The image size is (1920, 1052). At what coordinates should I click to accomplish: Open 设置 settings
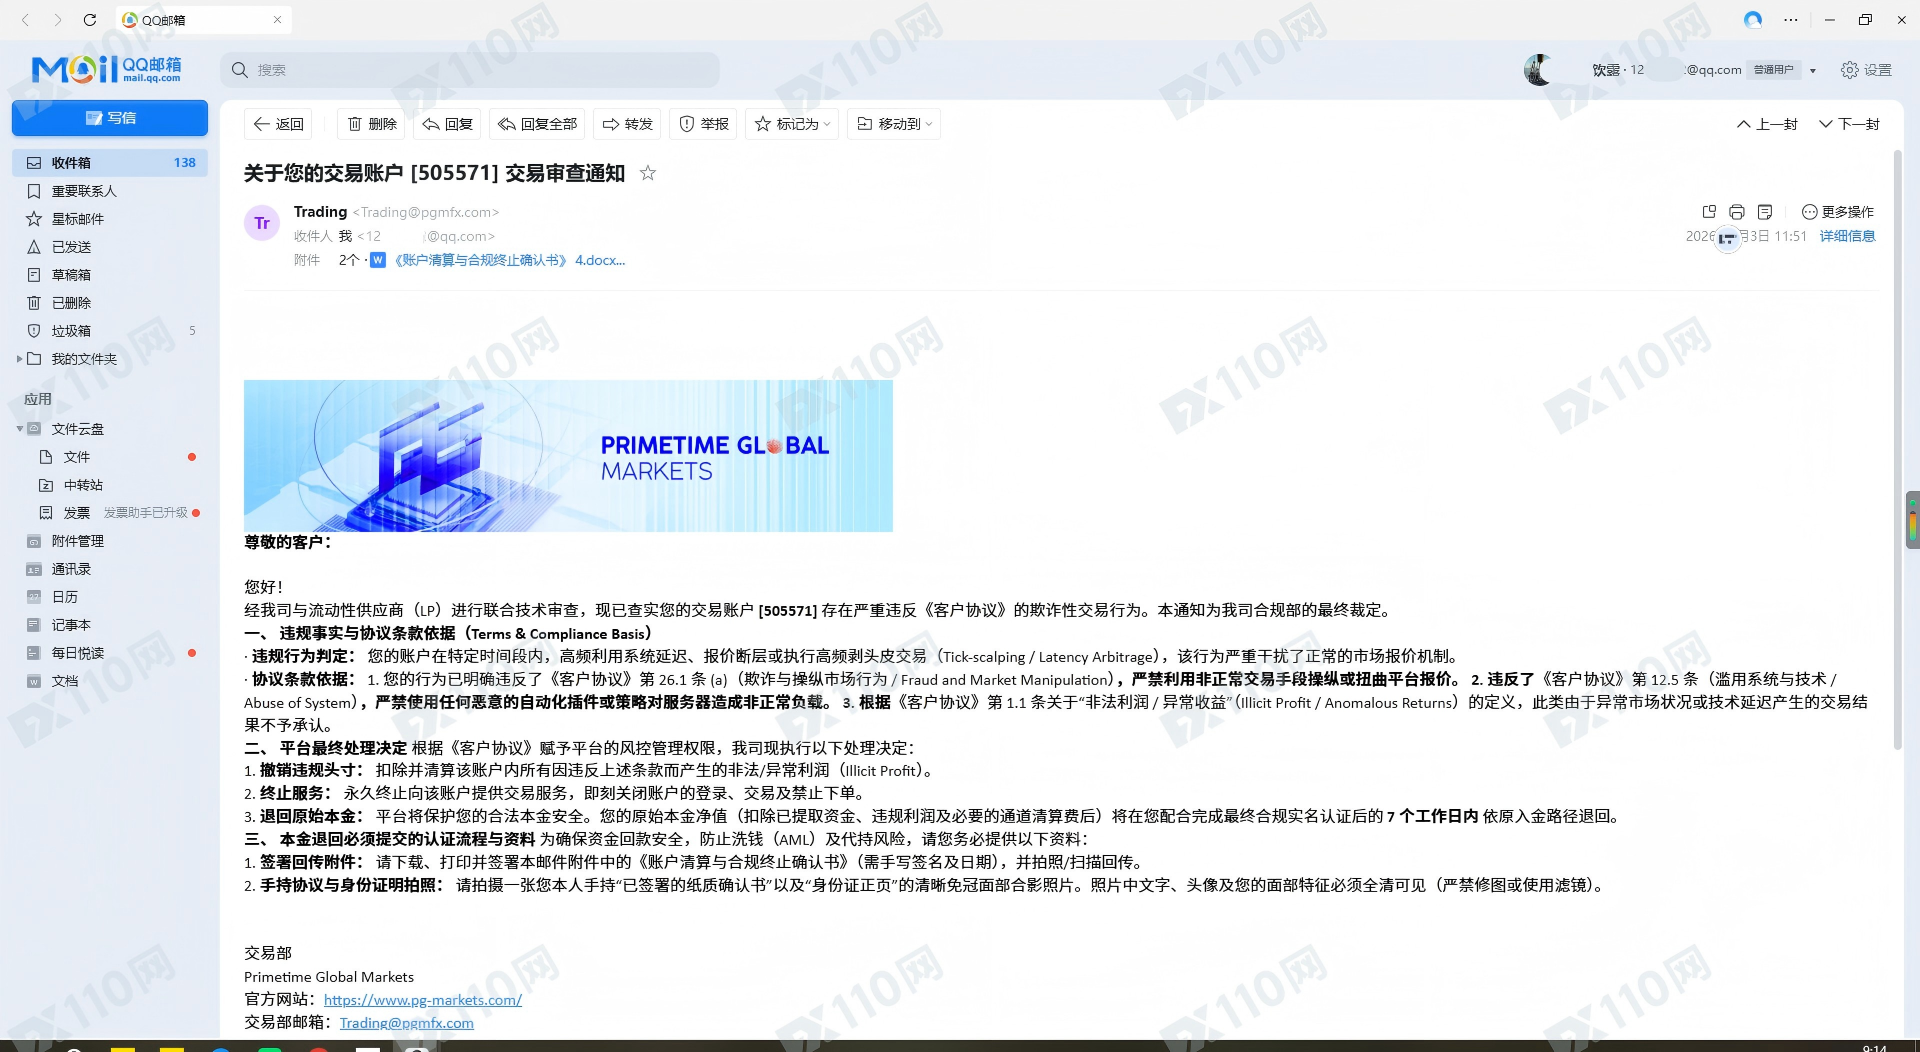pyautogui.click(x=1866, y=70)
